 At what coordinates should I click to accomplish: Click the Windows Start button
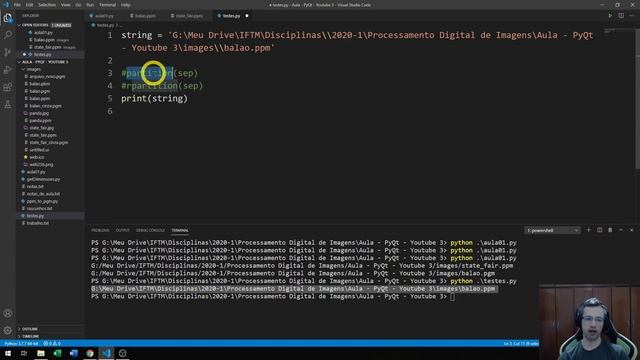[8, 353]
